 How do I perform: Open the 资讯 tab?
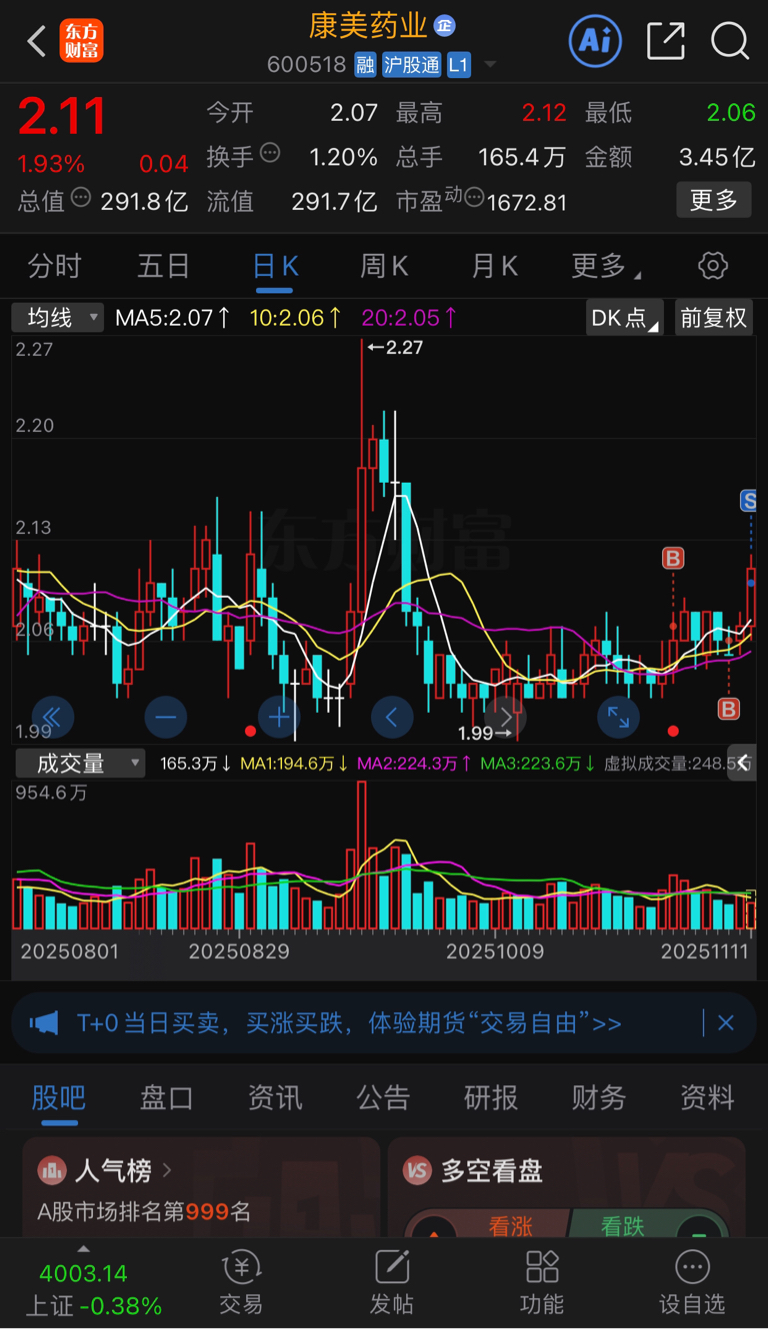275,1097
